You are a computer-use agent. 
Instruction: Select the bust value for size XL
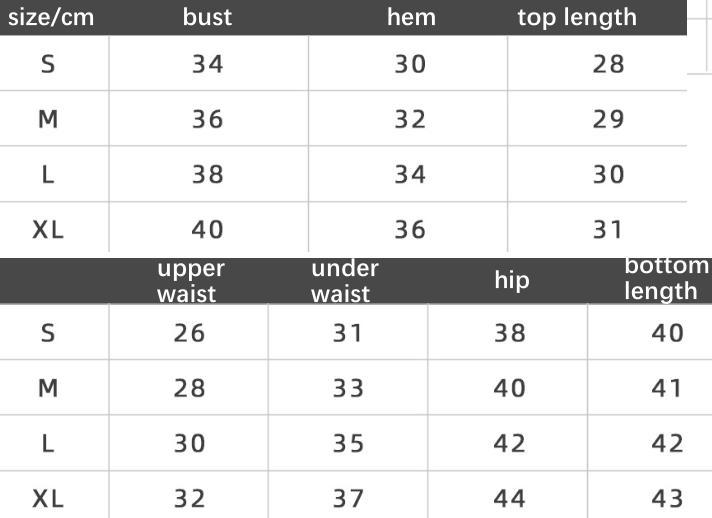click(207, 230)
